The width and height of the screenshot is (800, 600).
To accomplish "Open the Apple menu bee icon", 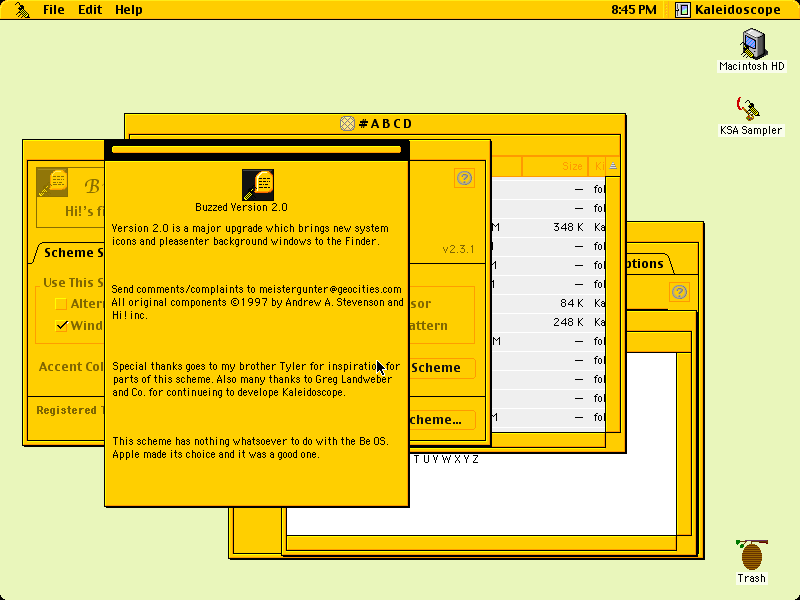I will (21, 10).
